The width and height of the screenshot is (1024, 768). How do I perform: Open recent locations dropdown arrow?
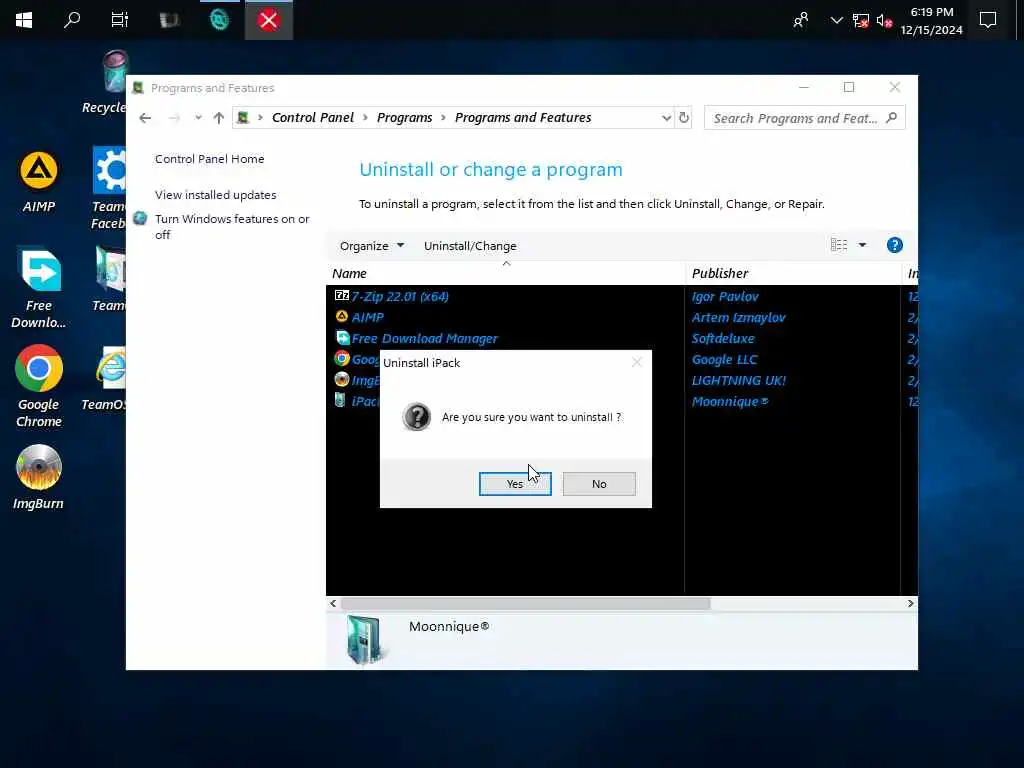(198, 118)
